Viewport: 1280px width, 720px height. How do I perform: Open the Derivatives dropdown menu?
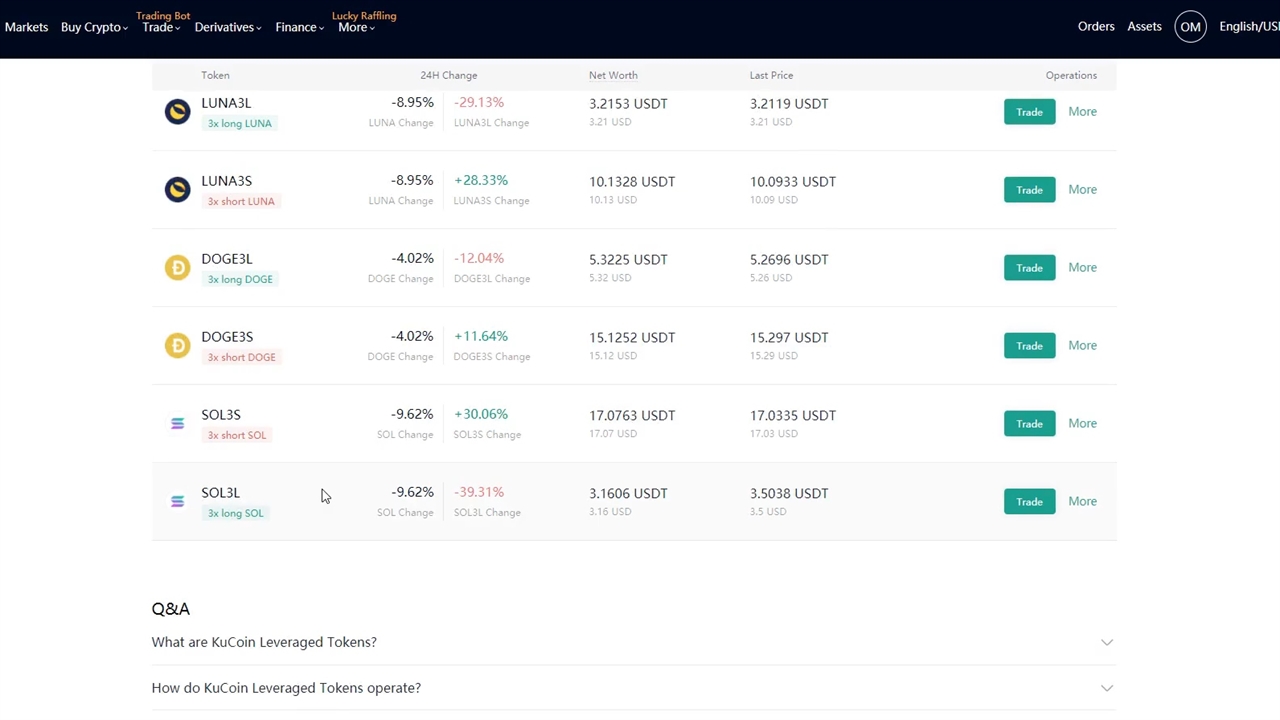coord(227,27)
